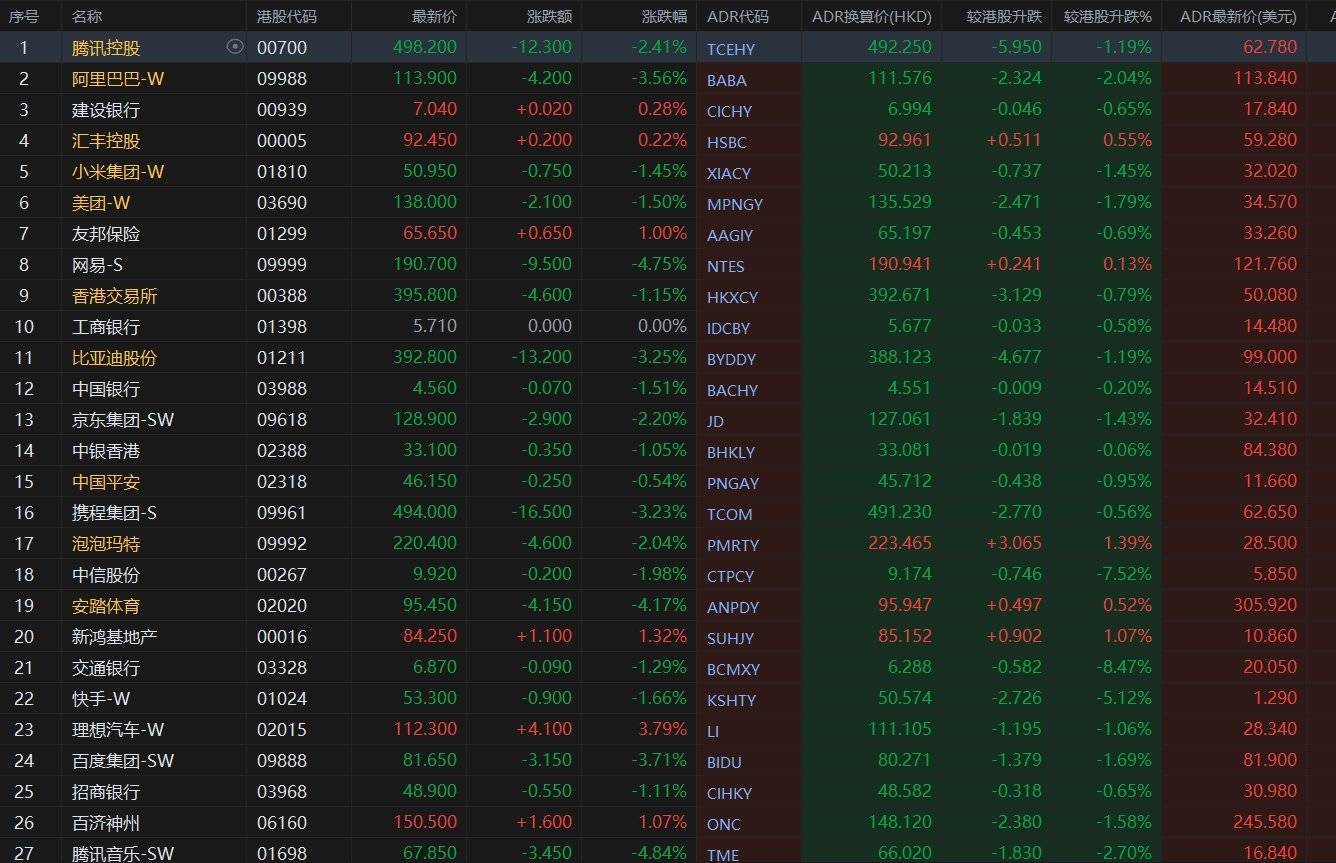Click ADR code TCEHY
Viewport: 1336px width, 863px height.
pyautogui.click(x=731, y=49)
